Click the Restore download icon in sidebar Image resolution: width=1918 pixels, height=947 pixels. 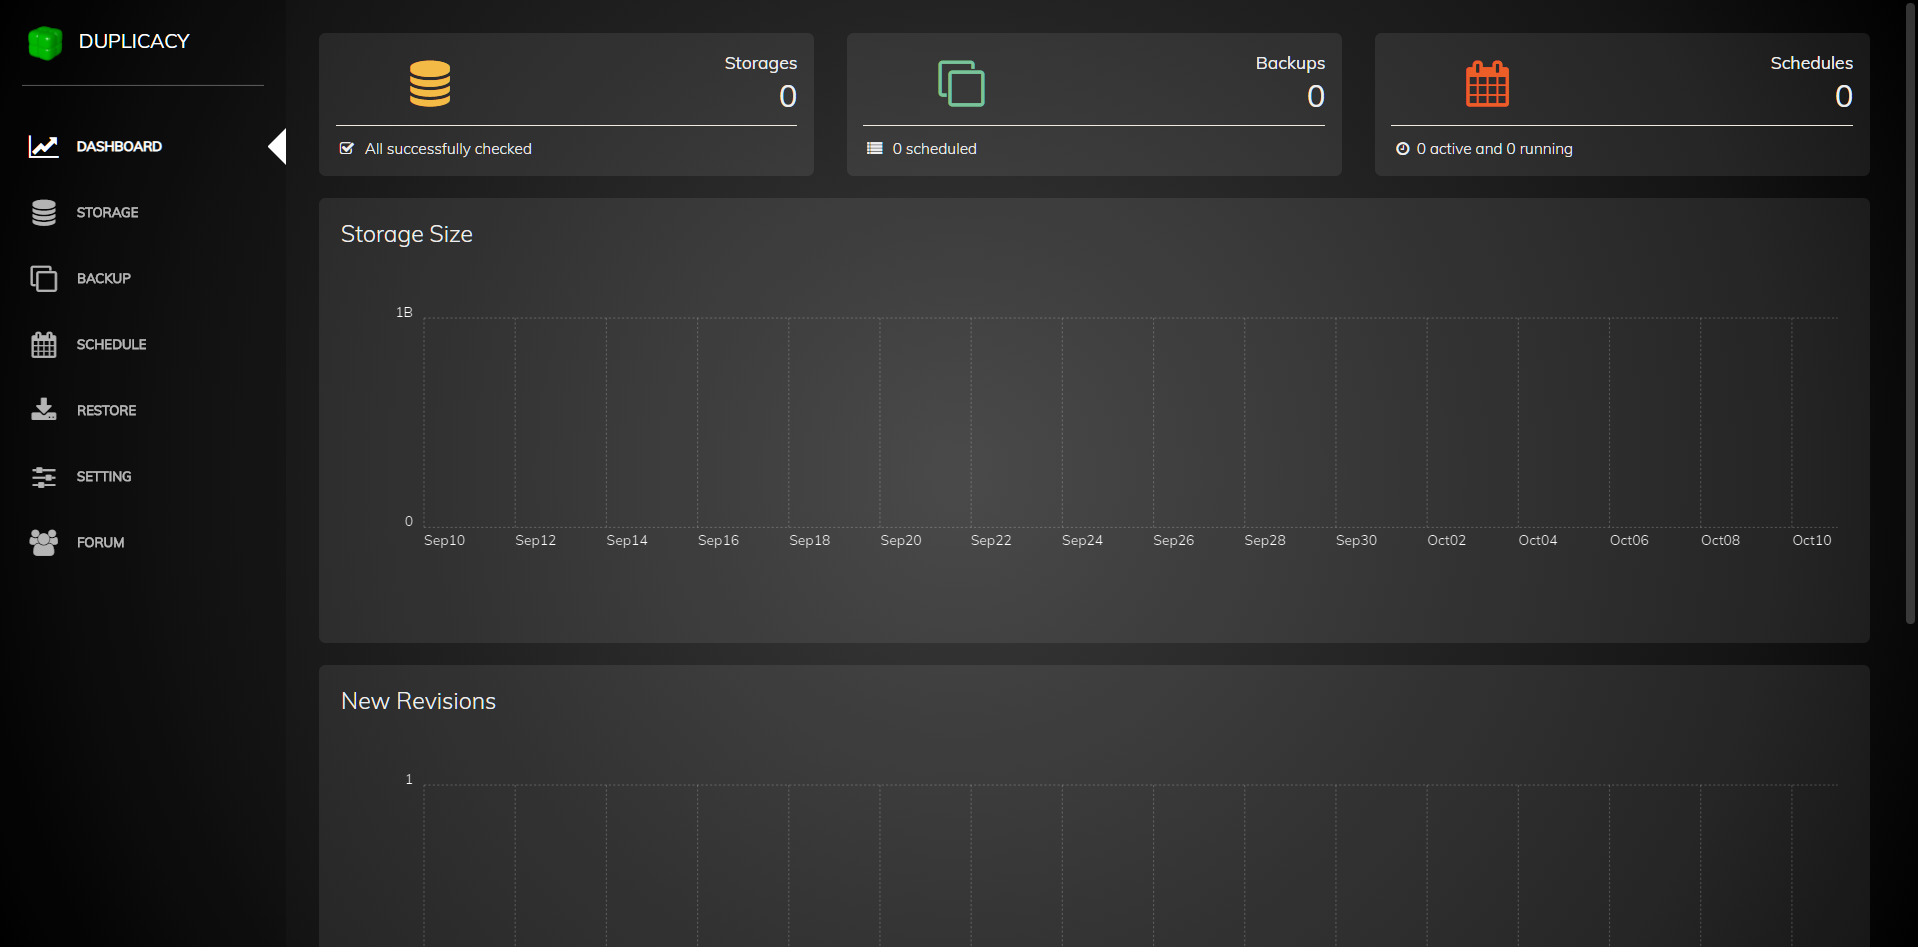(x=43, y=410)
